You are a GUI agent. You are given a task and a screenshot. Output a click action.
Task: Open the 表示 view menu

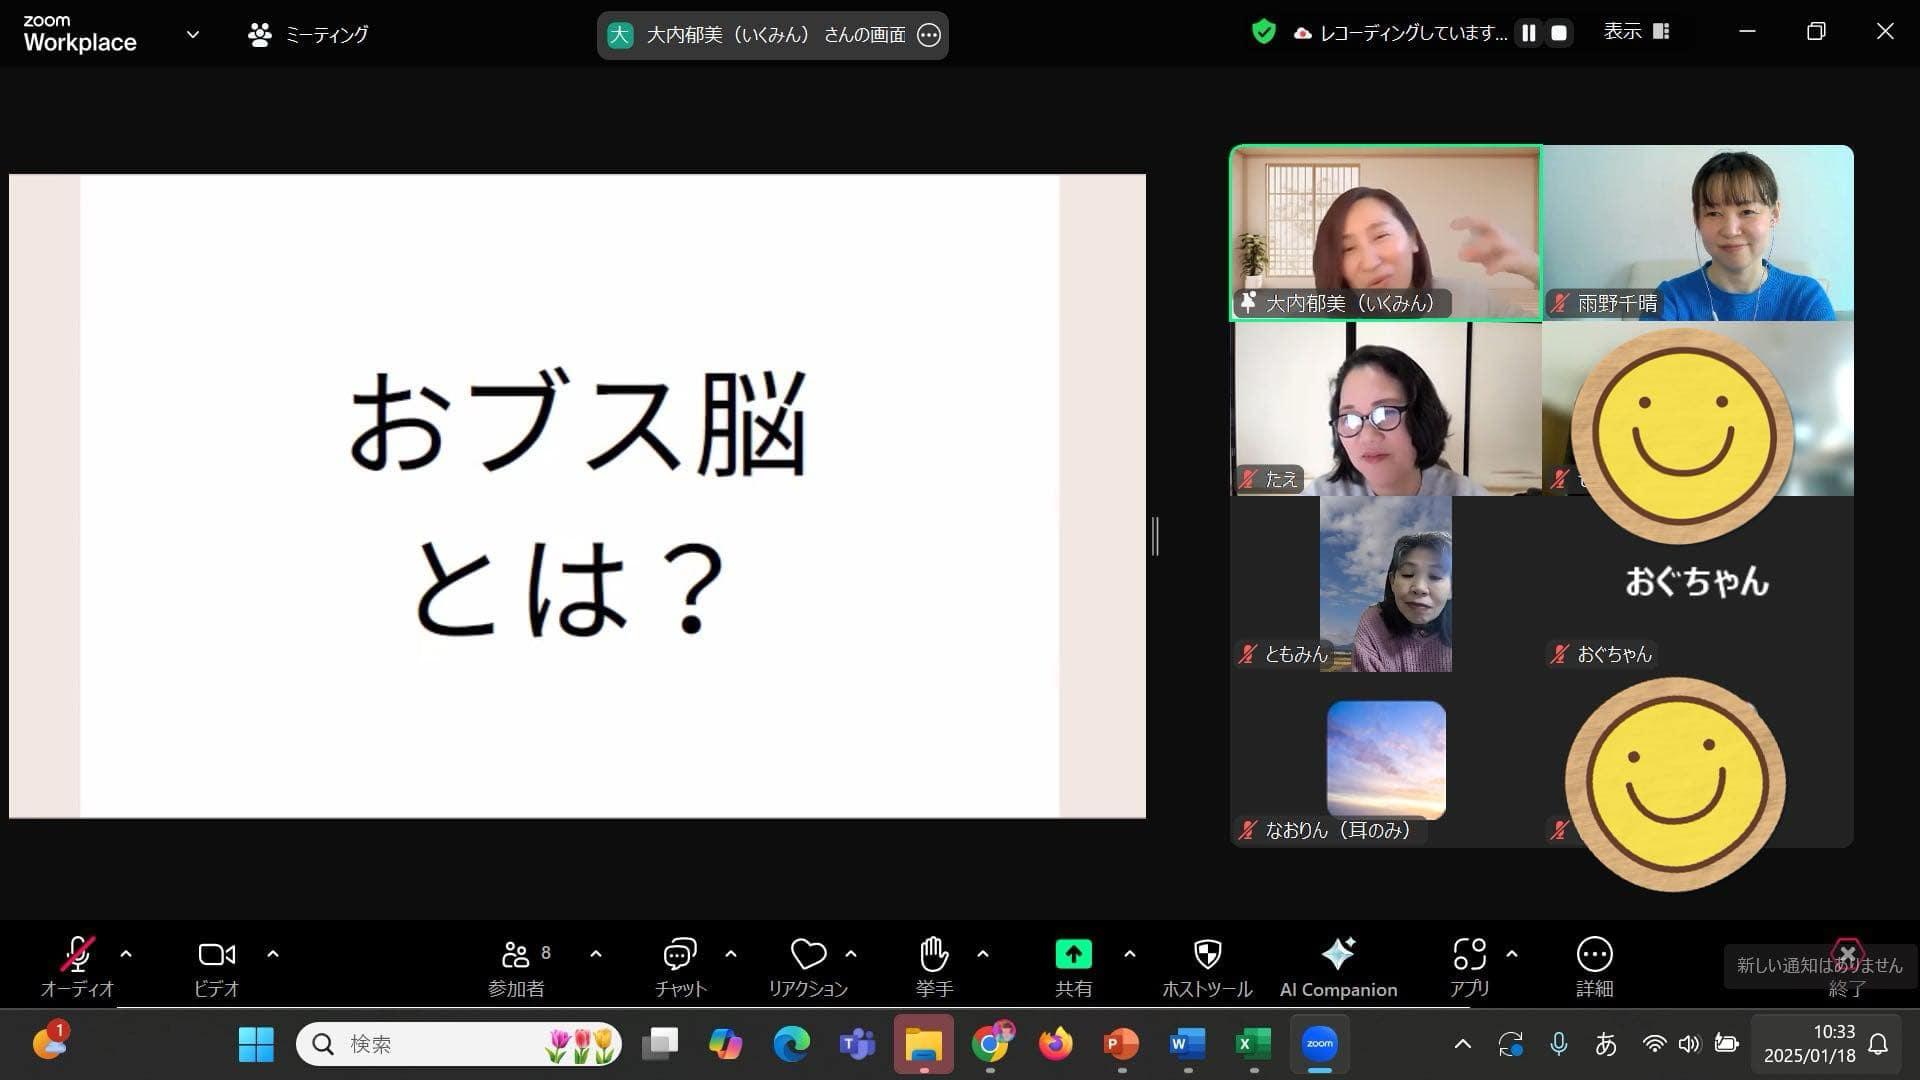[x=1636, y=32]
